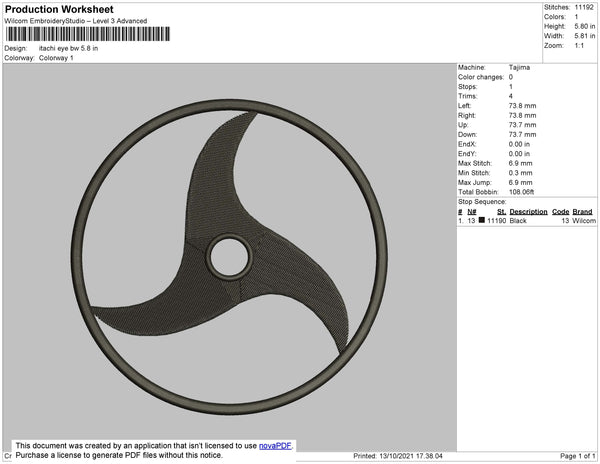Image resolution: width=600 pixels, height=464 pixels.
Task: Click the 'Color changes:' label
Action: [x=481, y=77]
